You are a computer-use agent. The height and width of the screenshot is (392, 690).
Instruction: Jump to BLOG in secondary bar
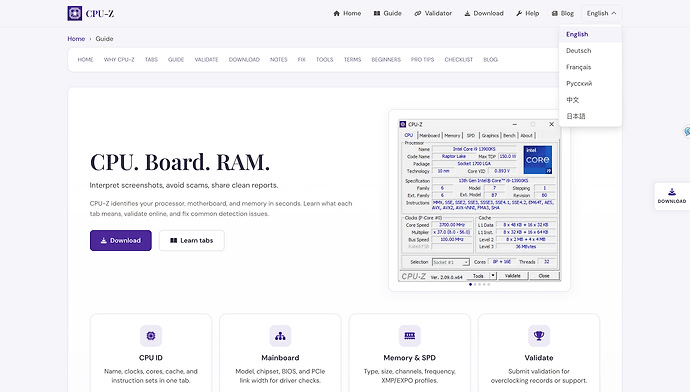coord(490,59)
